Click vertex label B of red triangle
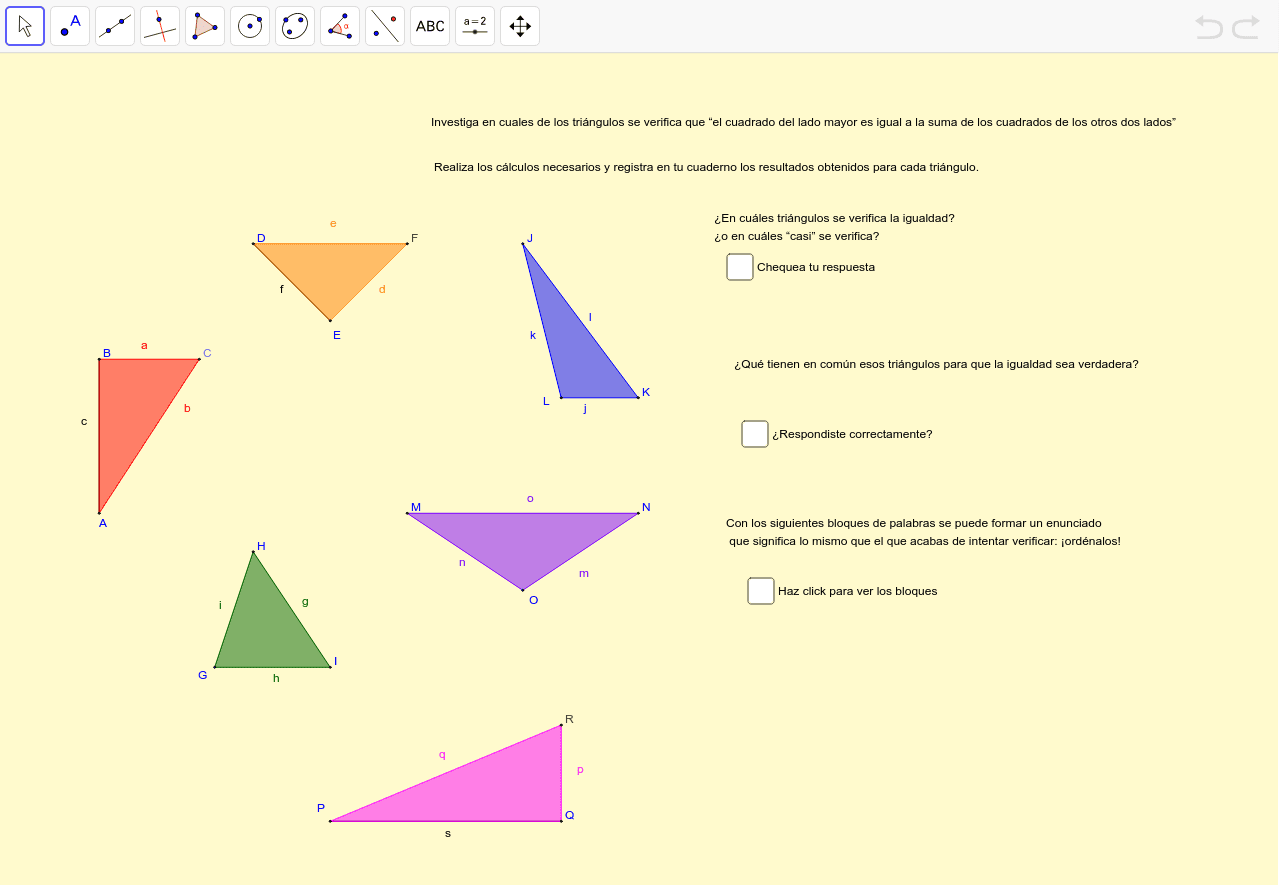Viewport: 1280px width, 887px height. (107, 353)
